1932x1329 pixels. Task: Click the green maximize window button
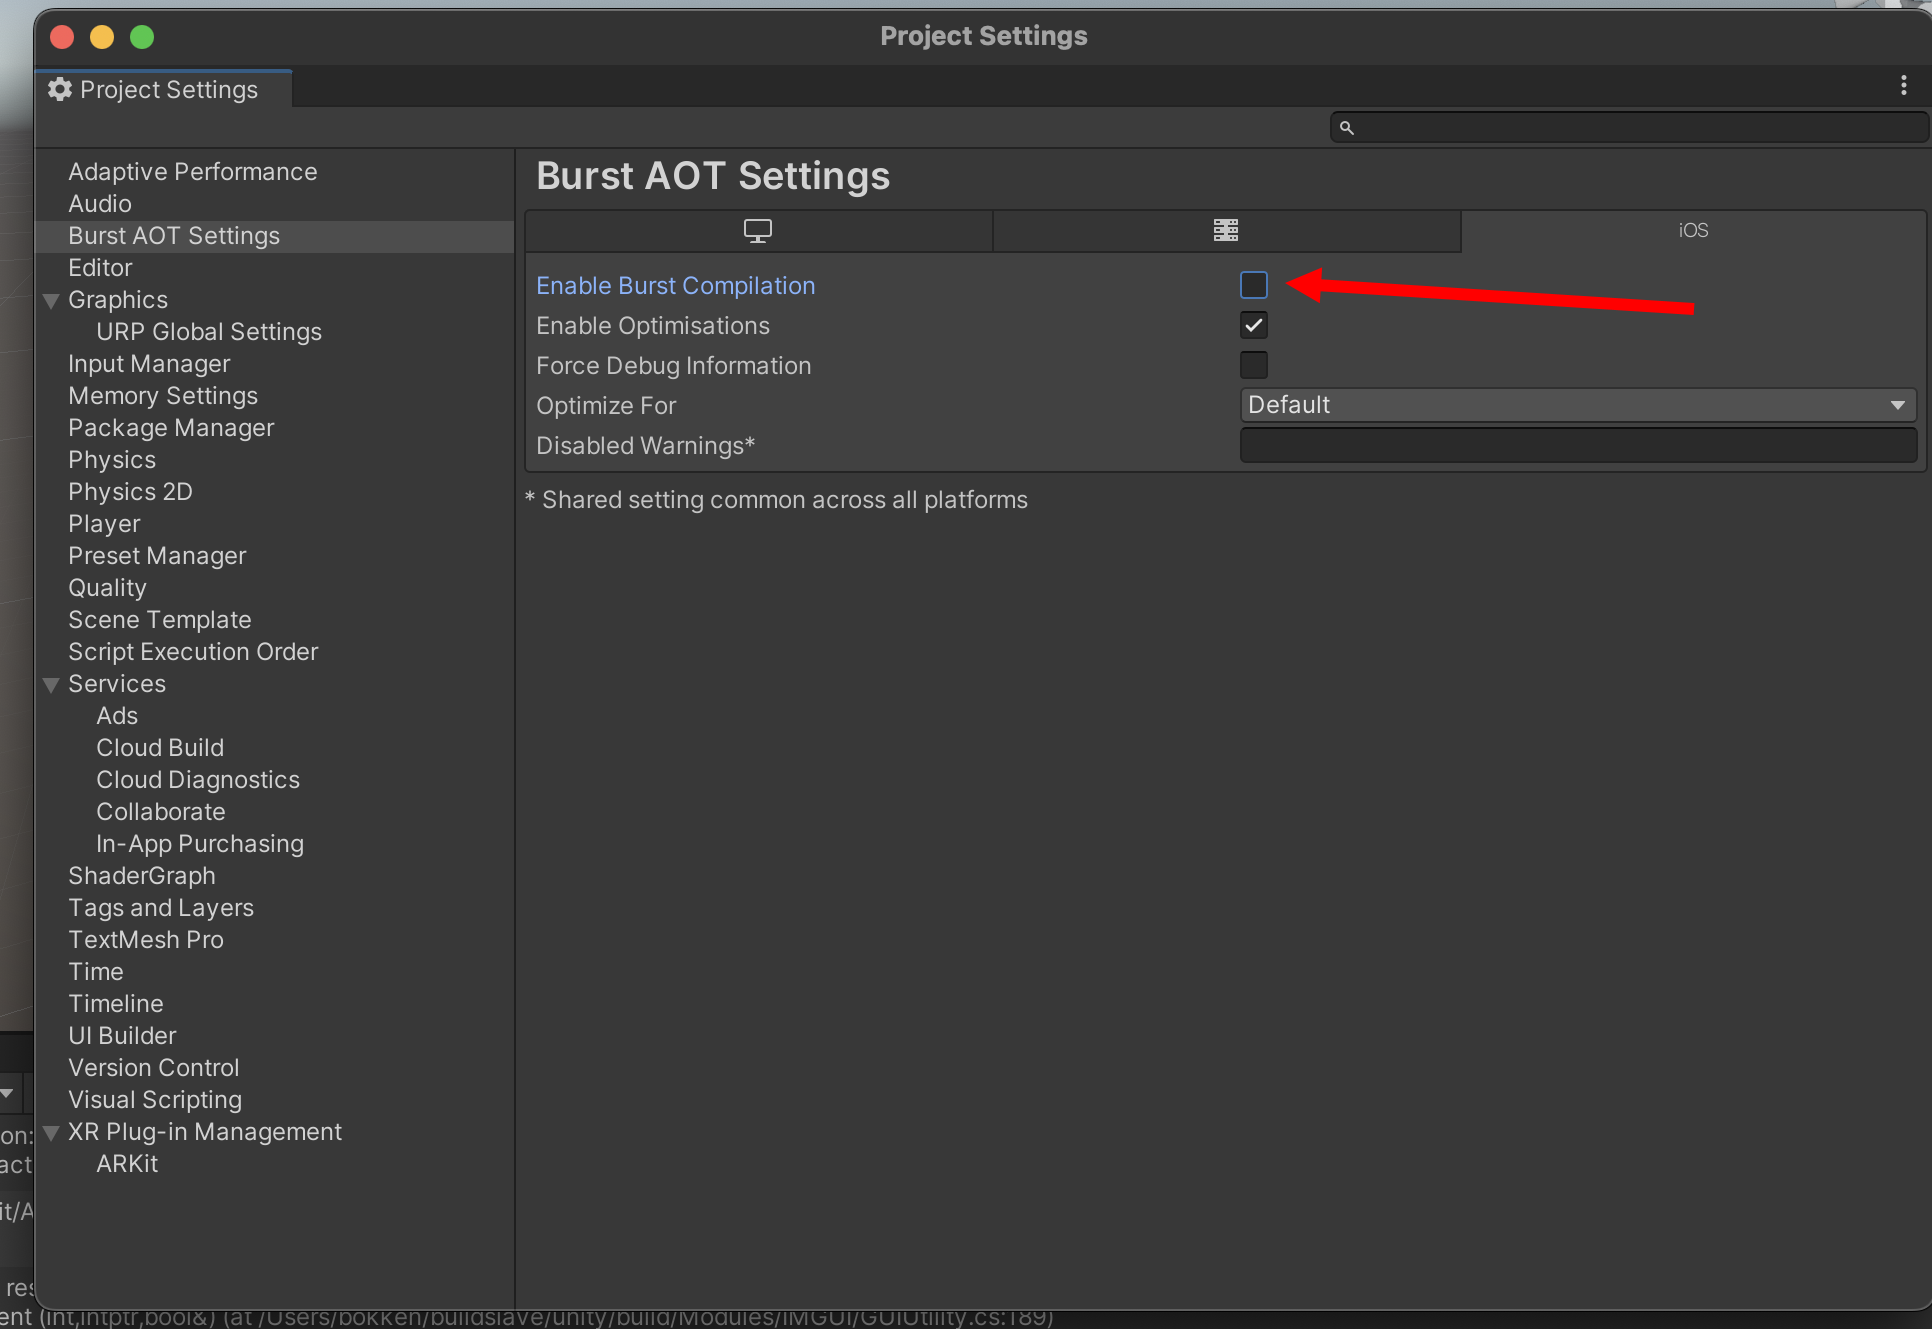tap(142, 37)
